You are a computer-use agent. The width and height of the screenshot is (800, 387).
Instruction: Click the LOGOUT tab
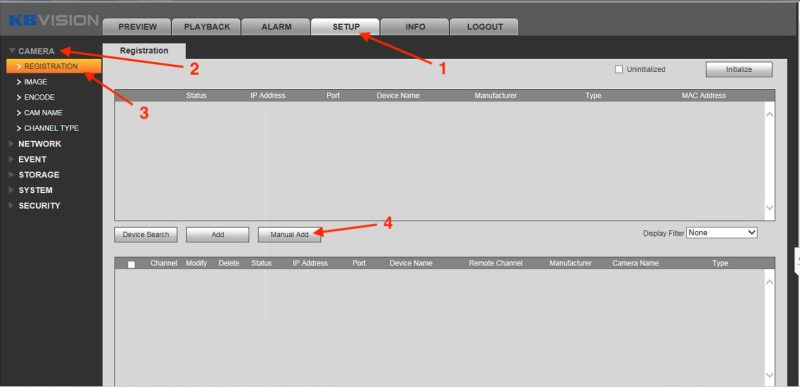(x=484, y=27)
